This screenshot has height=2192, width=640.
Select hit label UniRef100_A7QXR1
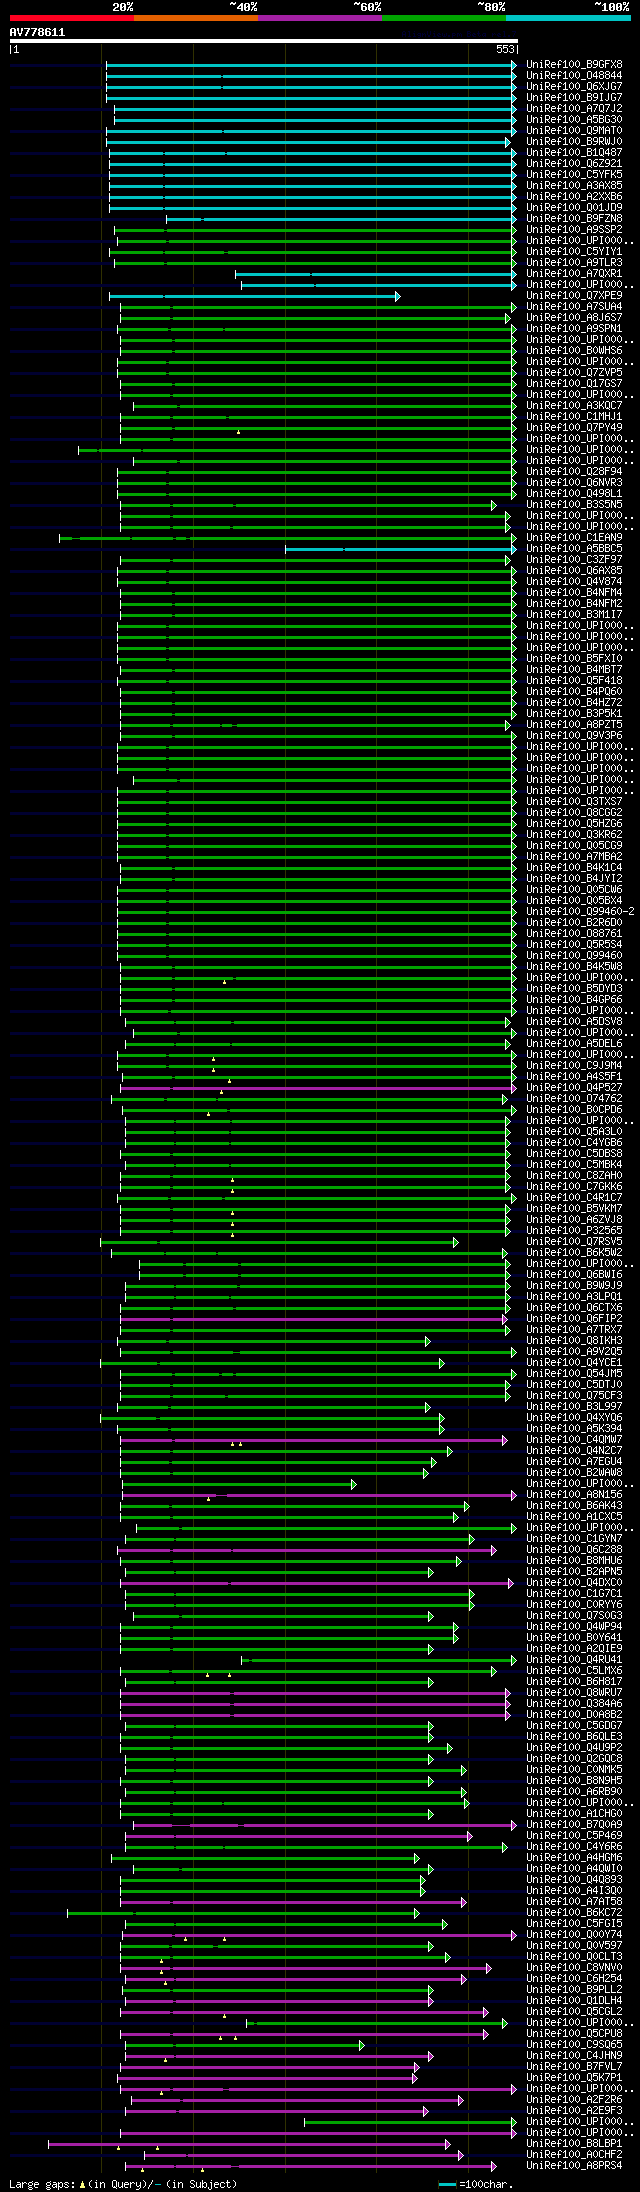click(x=574, y=273)
